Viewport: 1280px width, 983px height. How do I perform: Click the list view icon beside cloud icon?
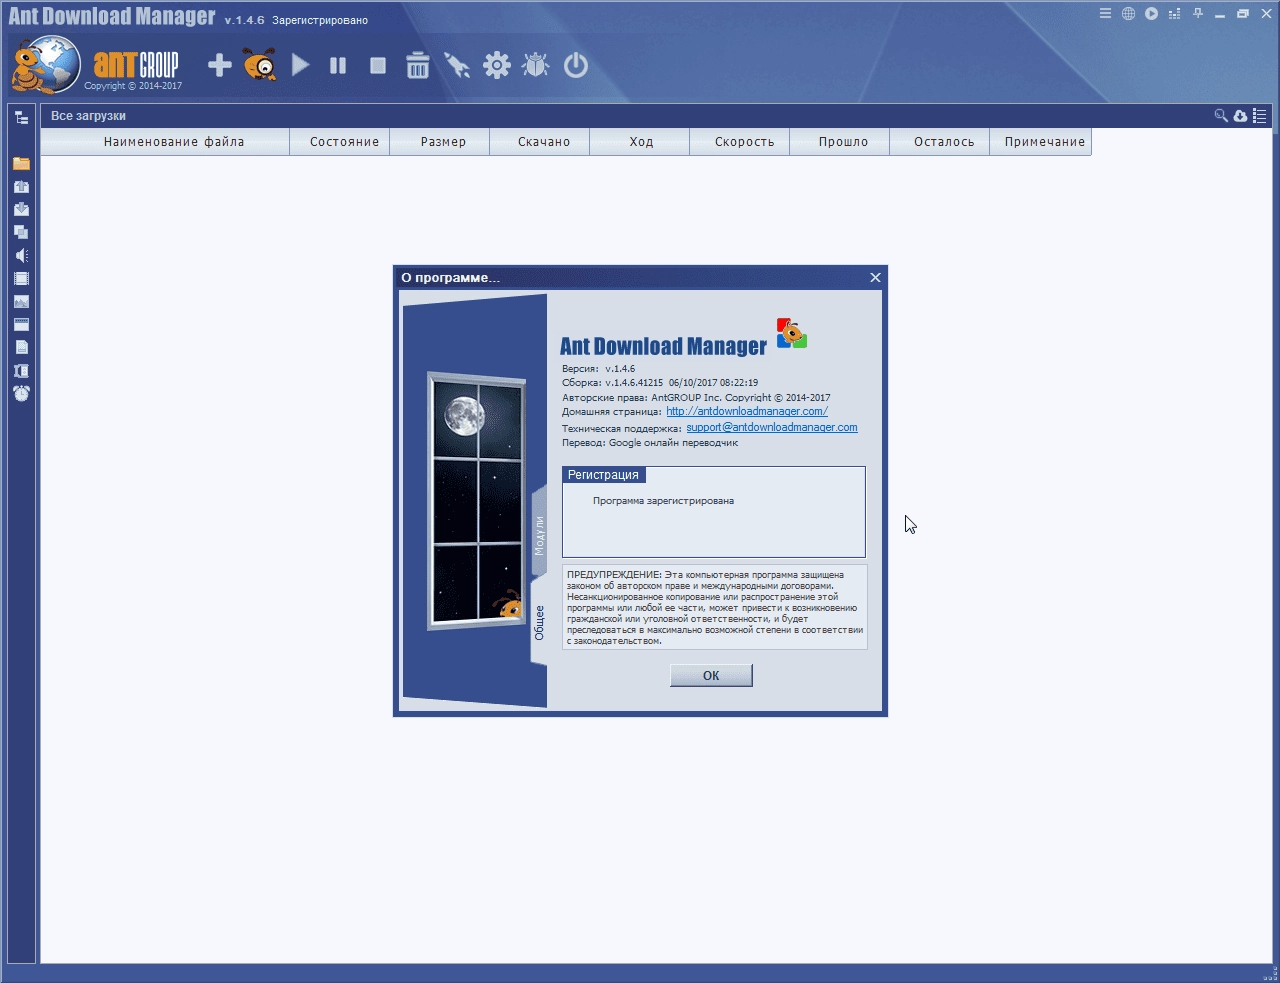1259,116
